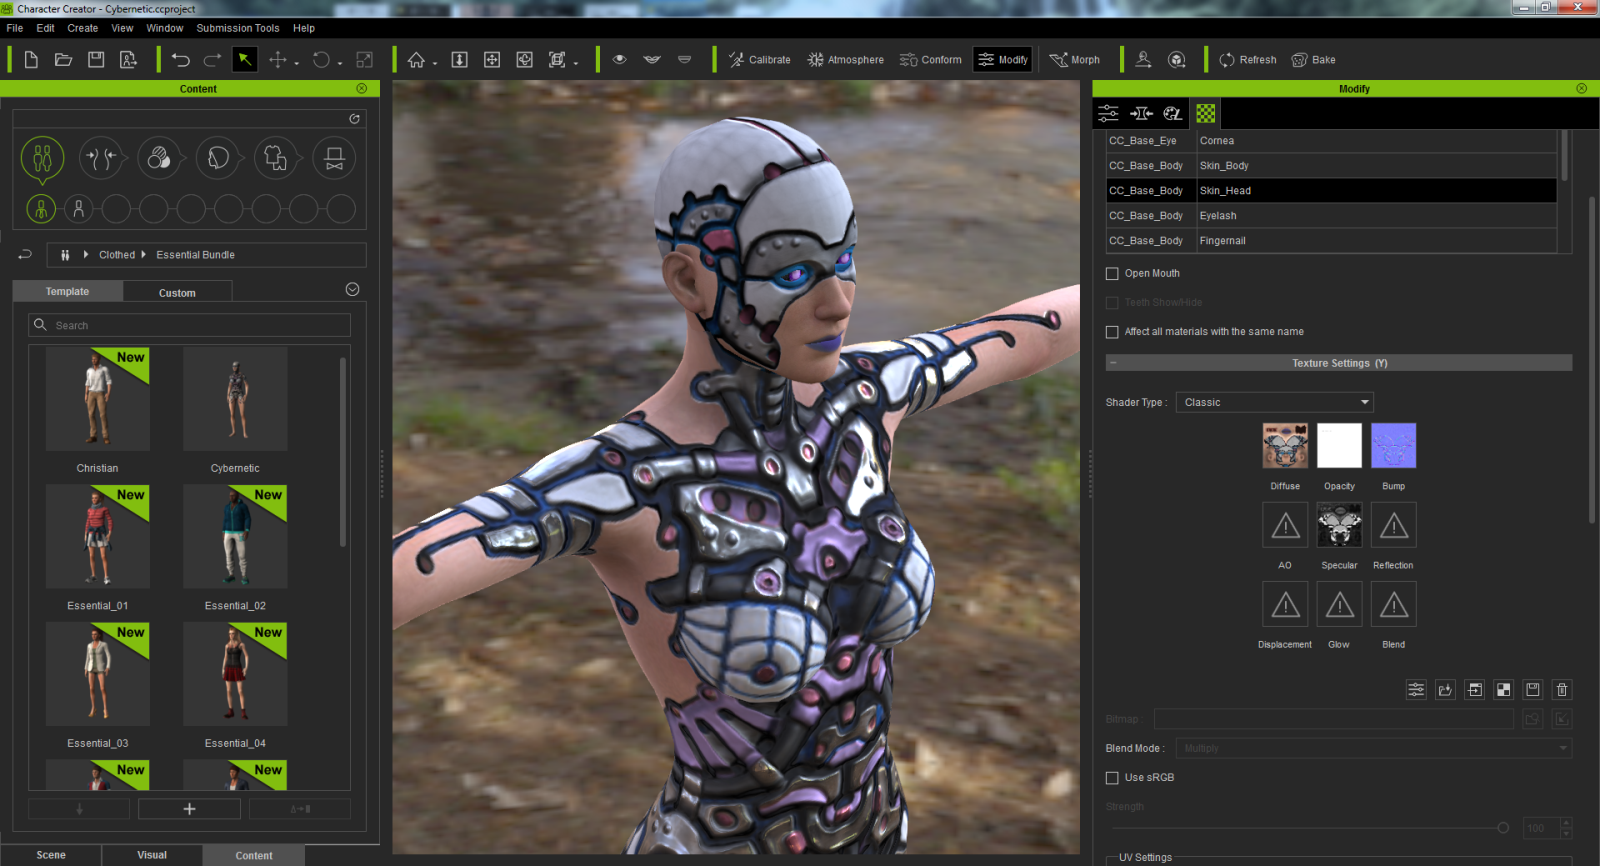Enable the Use sRGB checkbox
This screenshot has height=866, width=1600.
[1112, 778]
